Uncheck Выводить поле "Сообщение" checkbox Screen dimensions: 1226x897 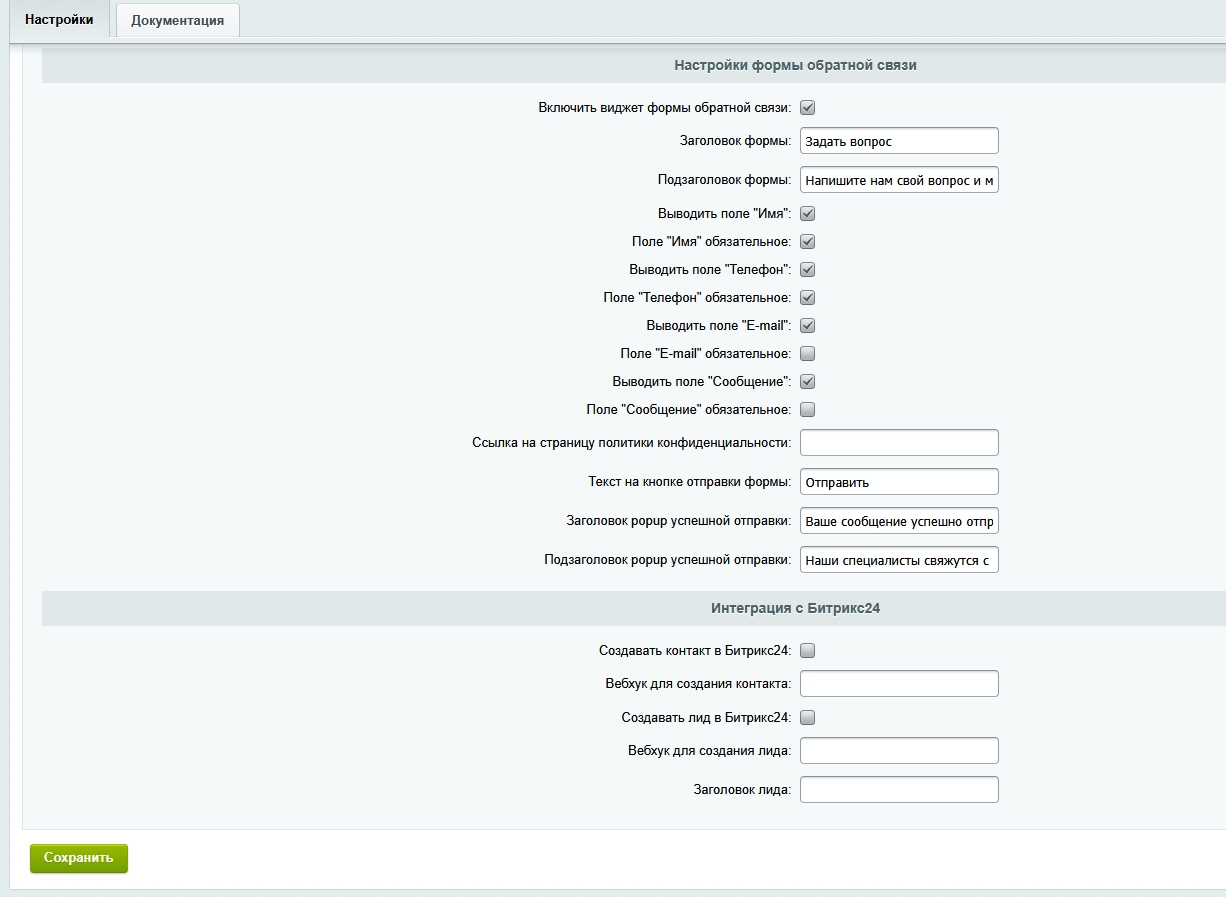pos(808,382)
